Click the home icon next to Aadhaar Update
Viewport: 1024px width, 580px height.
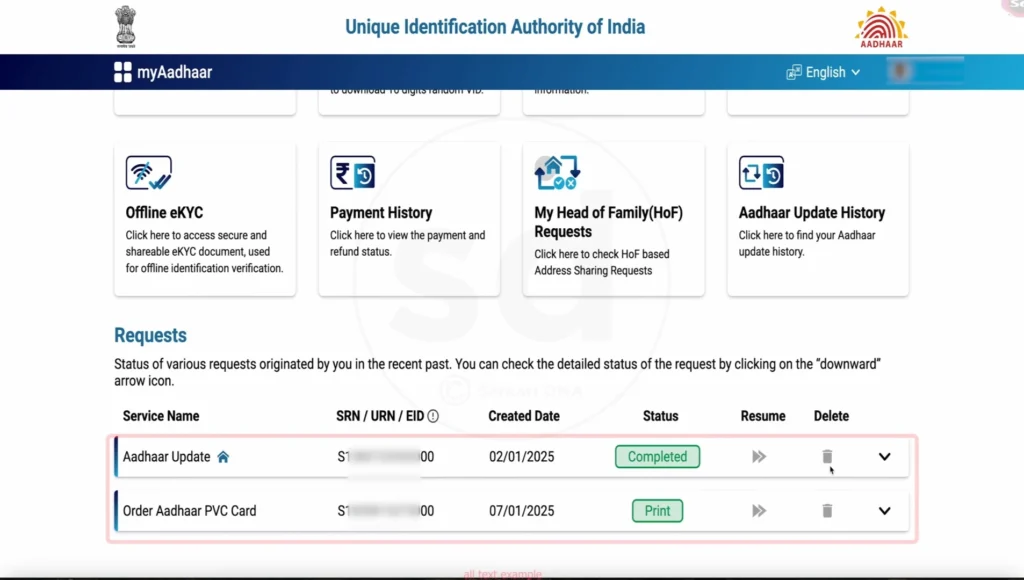pos(223,457)
